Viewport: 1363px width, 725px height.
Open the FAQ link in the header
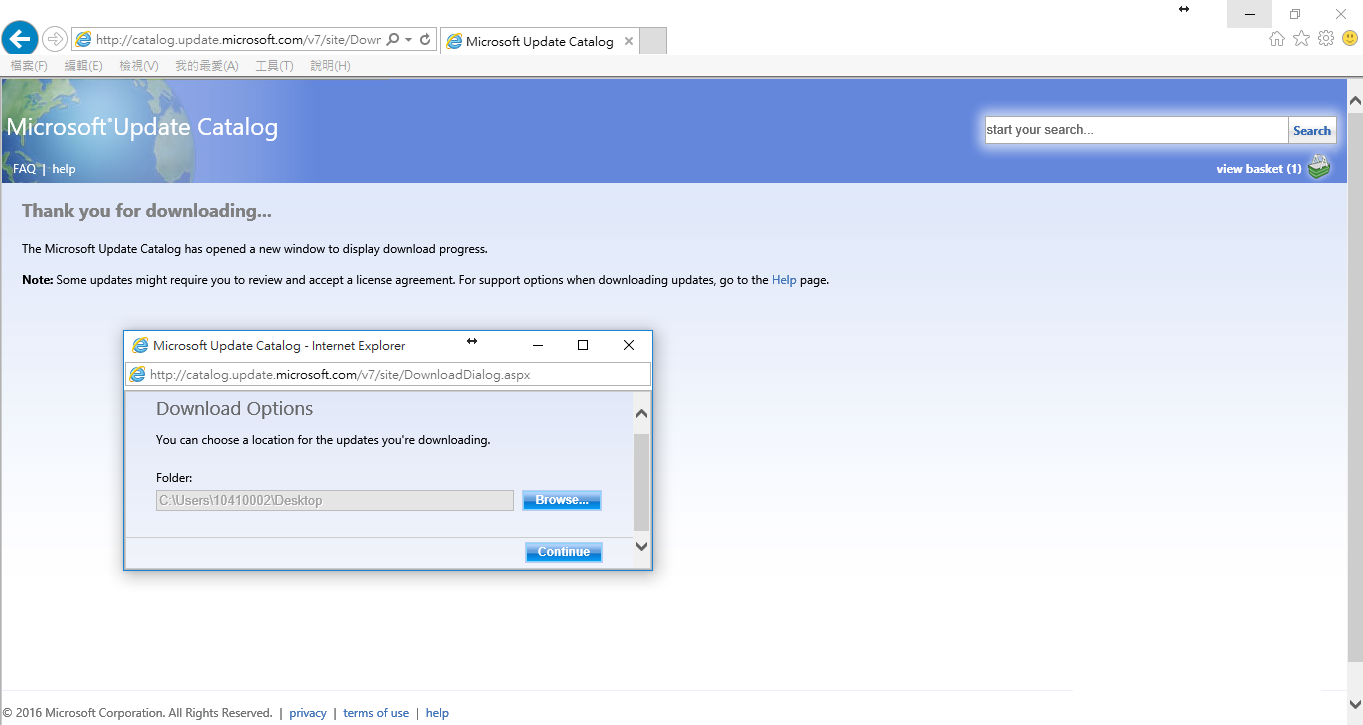(x=24, y=169)
